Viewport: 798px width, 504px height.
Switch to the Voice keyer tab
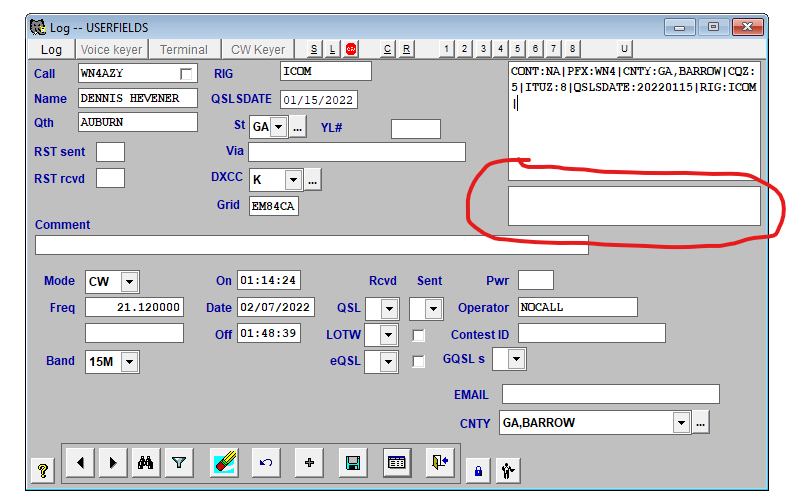point(112,49)
